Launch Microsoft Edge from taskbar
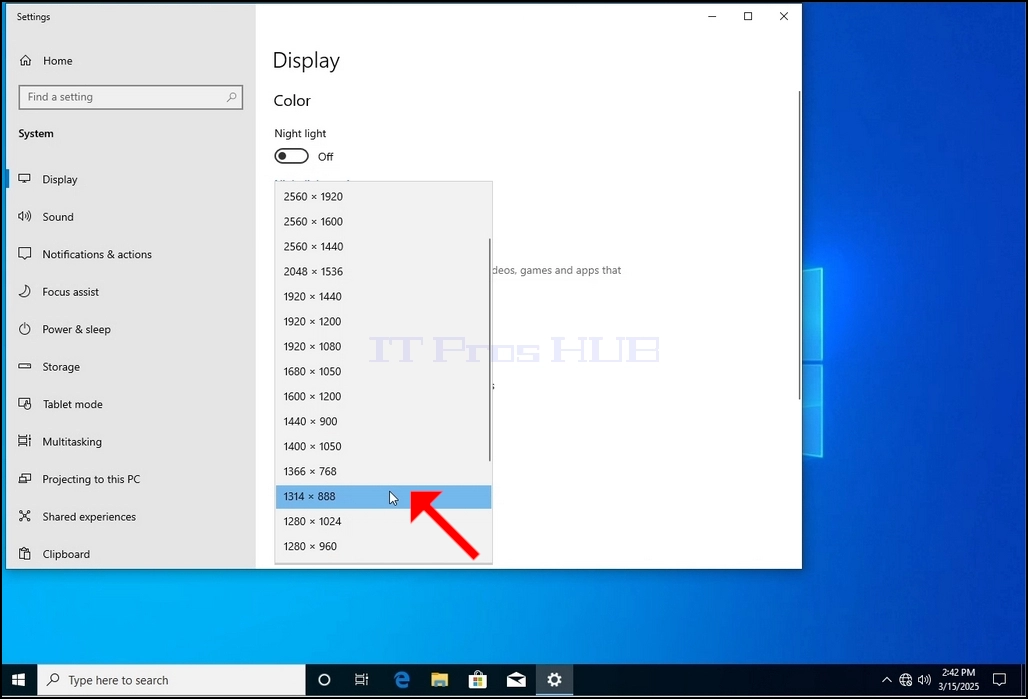This screenshot has width=1028, height=699. pos(401,680)
